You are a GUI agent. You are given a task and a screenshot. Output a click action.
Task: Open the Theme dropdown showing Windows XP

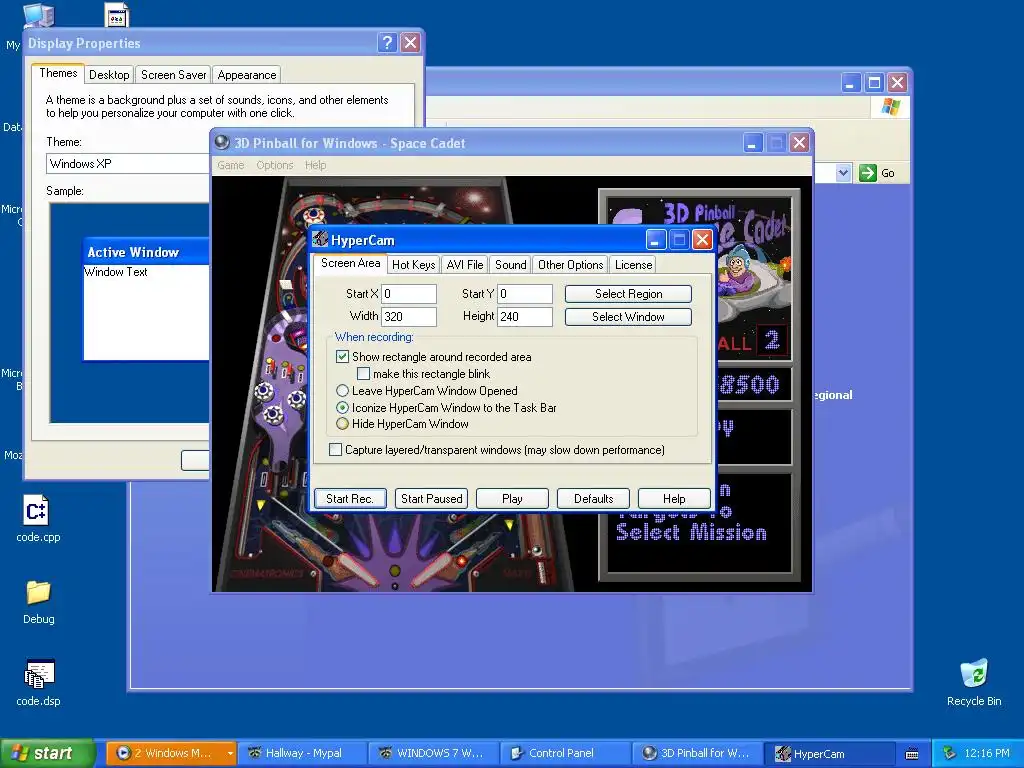pyautogui.click(x=128, y=163)
